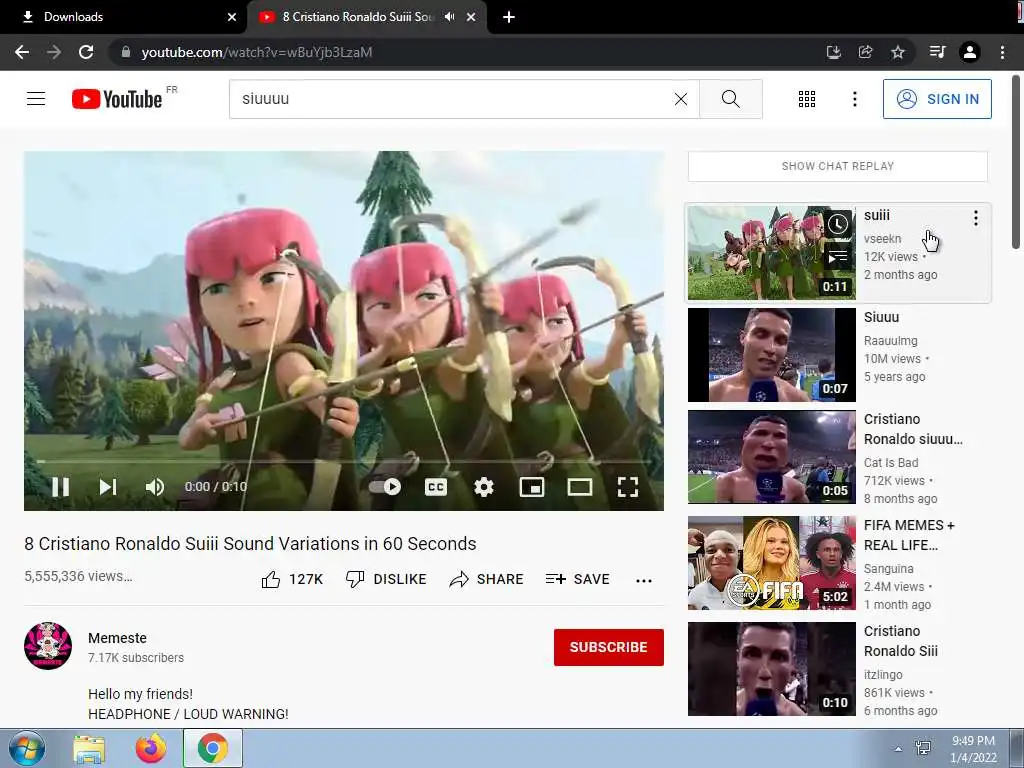This screenshot has width=1024, height=768.
Task: Open YouTube hamburger guide menu
Action: (x=36, y=99)
